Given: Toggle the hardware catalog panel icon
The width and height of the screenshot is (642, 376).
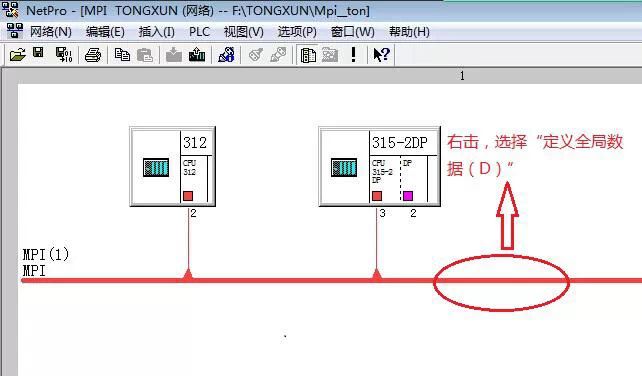Looking at the screenshot, I should pyautogui.click(x=308, y=55).
